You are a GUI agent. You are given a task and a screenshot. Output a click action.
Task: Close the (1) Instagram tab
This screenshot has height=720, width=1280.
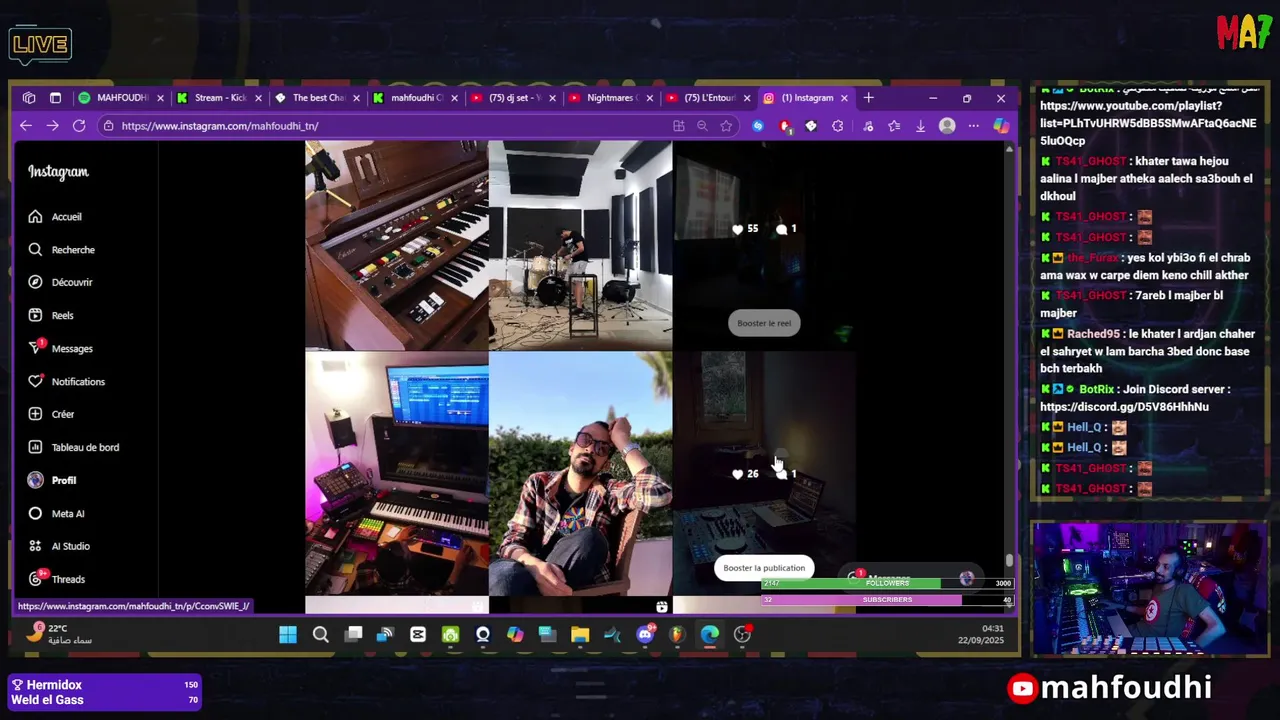(844, 98)
